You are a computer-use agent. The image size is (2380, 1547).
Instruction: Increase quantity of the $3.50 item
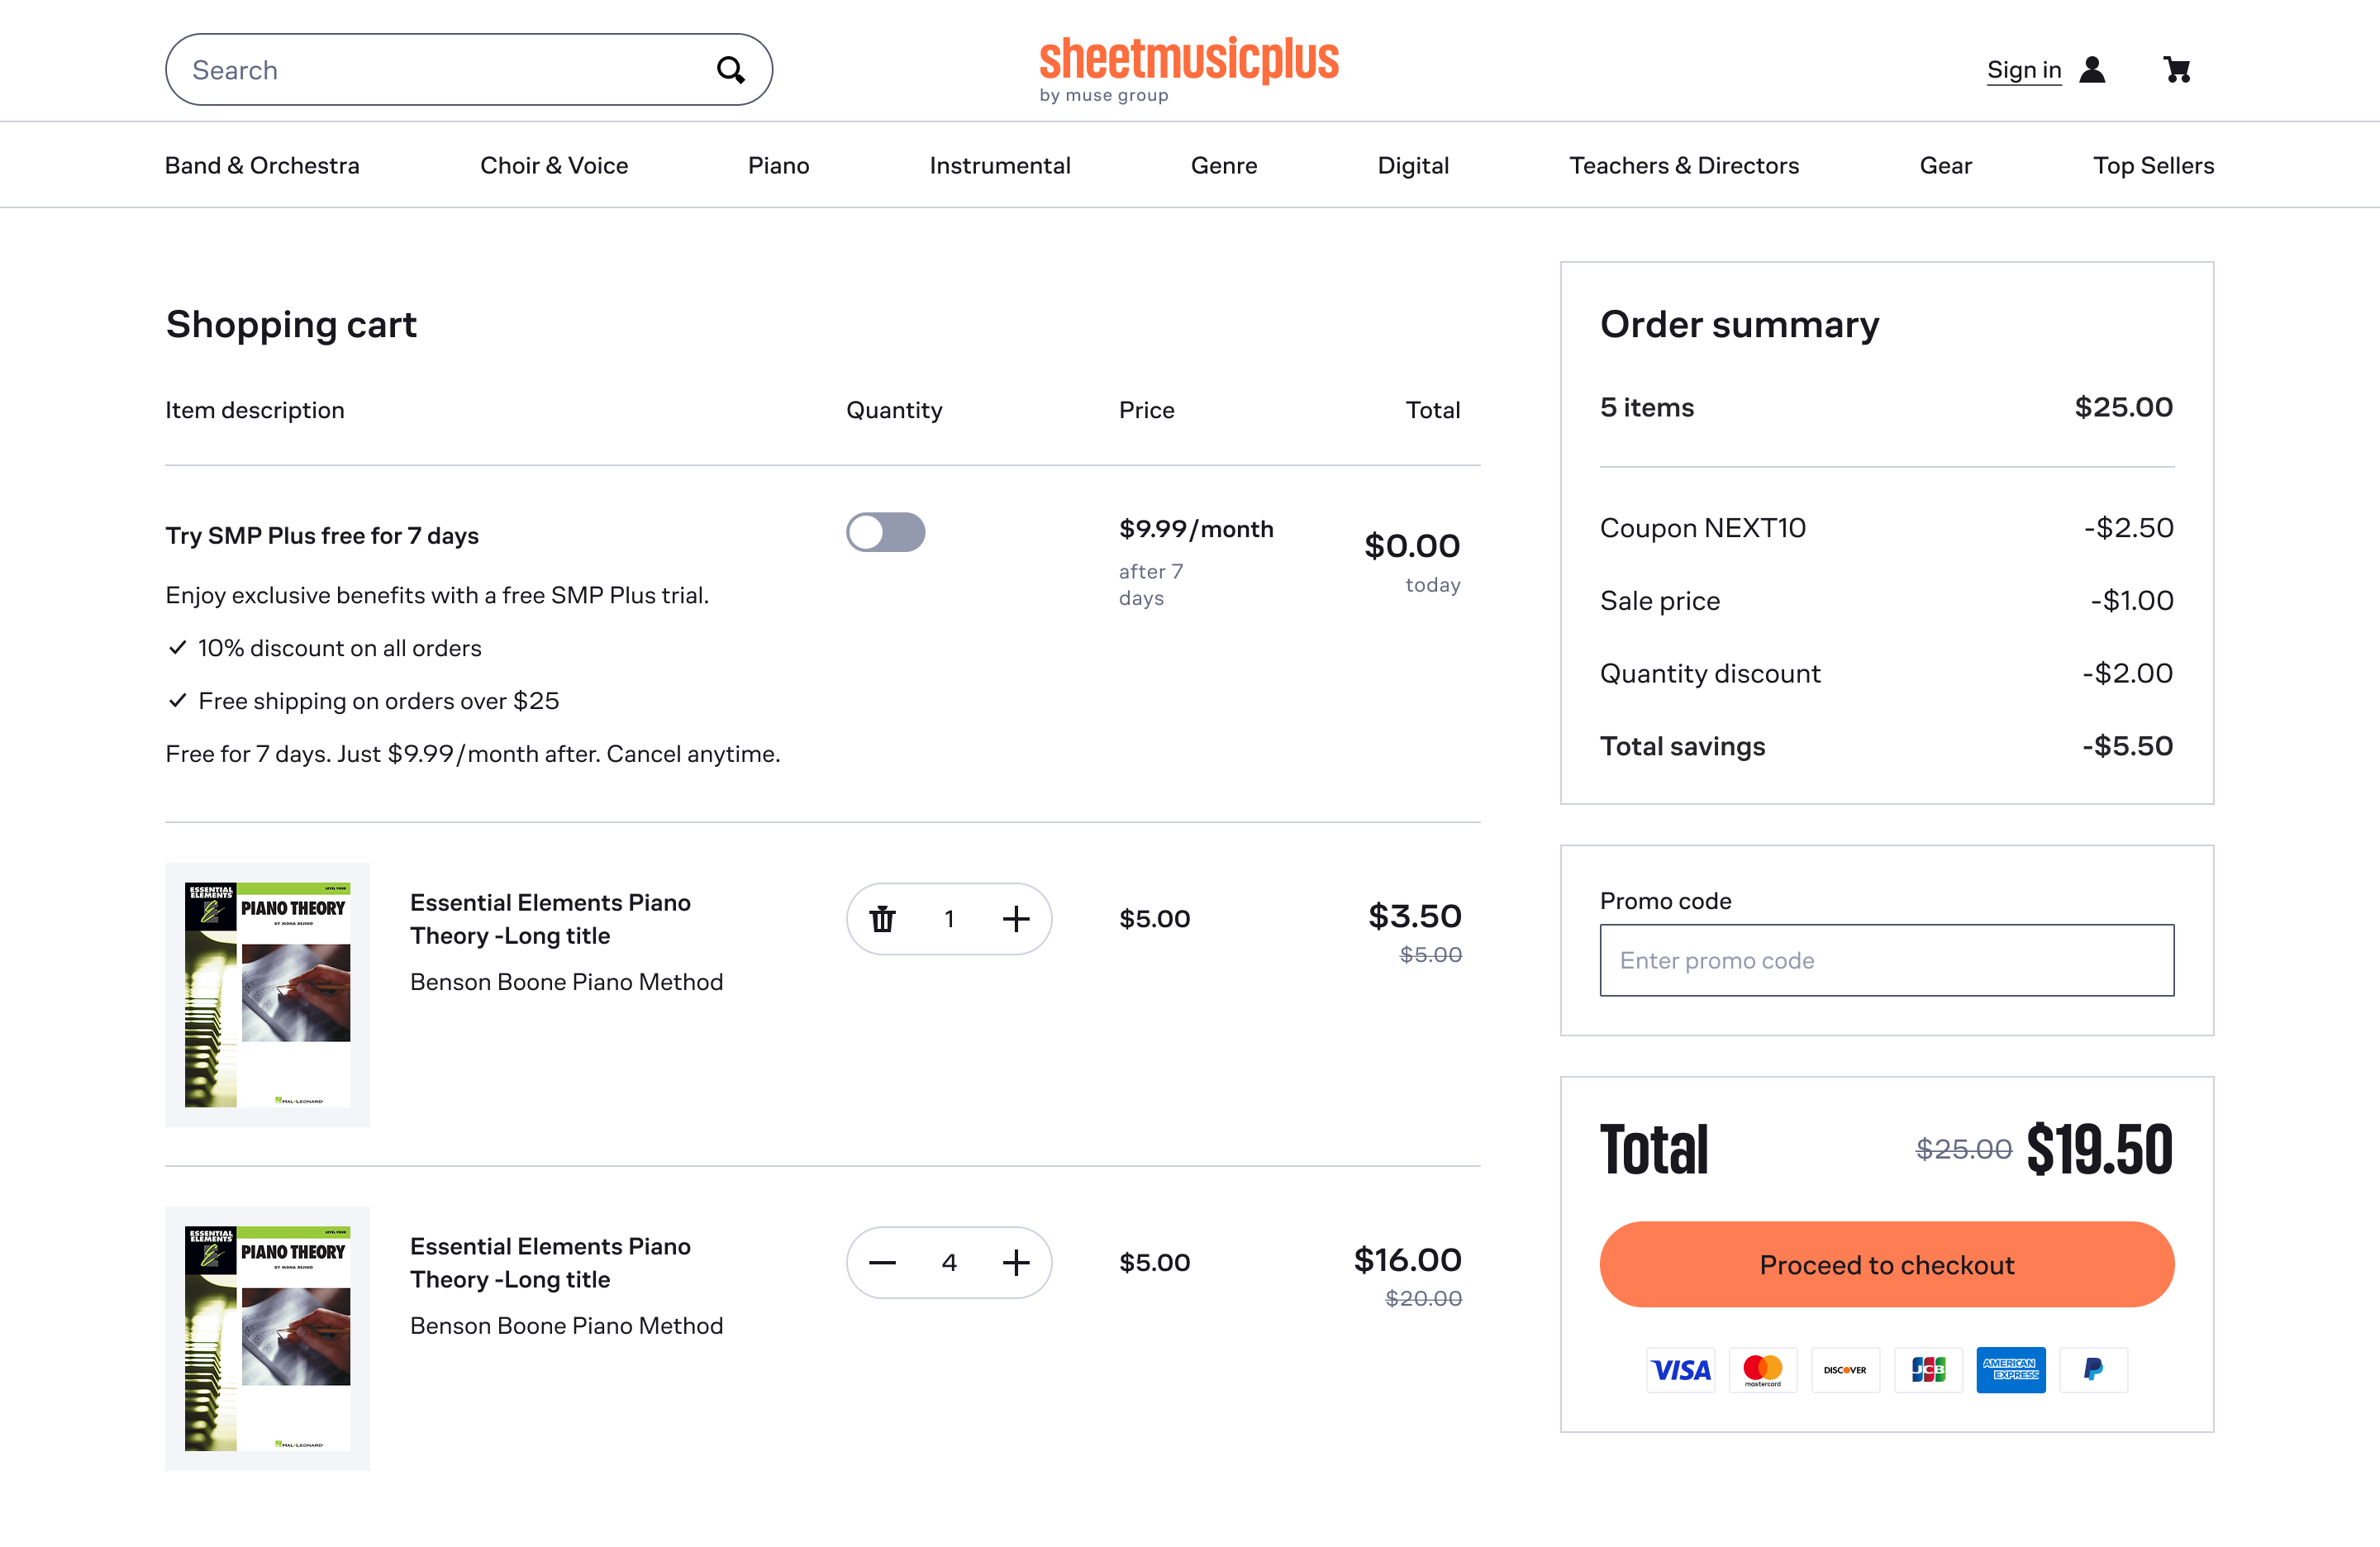point(1016,919)
